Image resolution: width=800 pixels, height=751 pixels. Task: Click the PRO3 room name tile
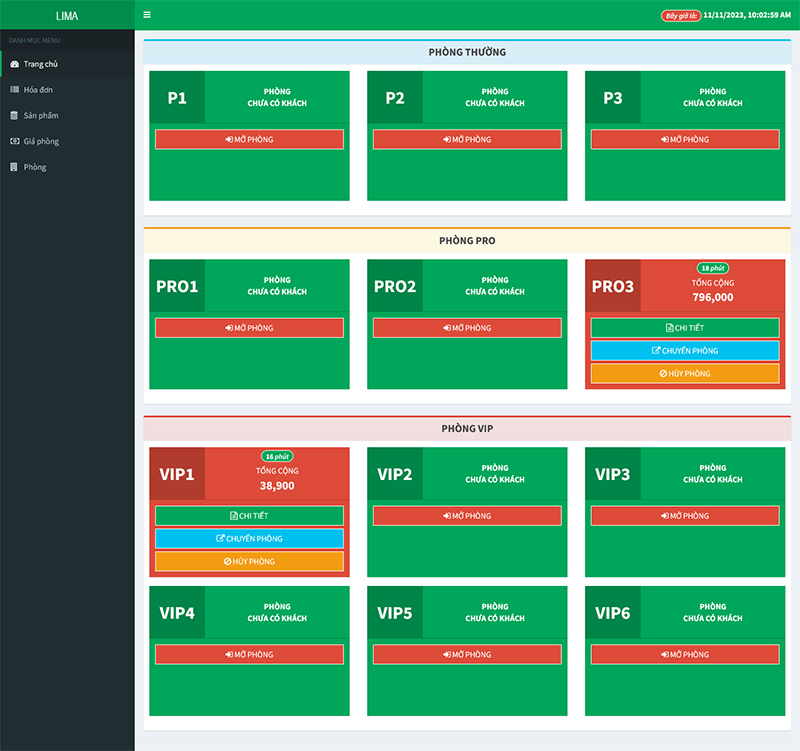613,286
